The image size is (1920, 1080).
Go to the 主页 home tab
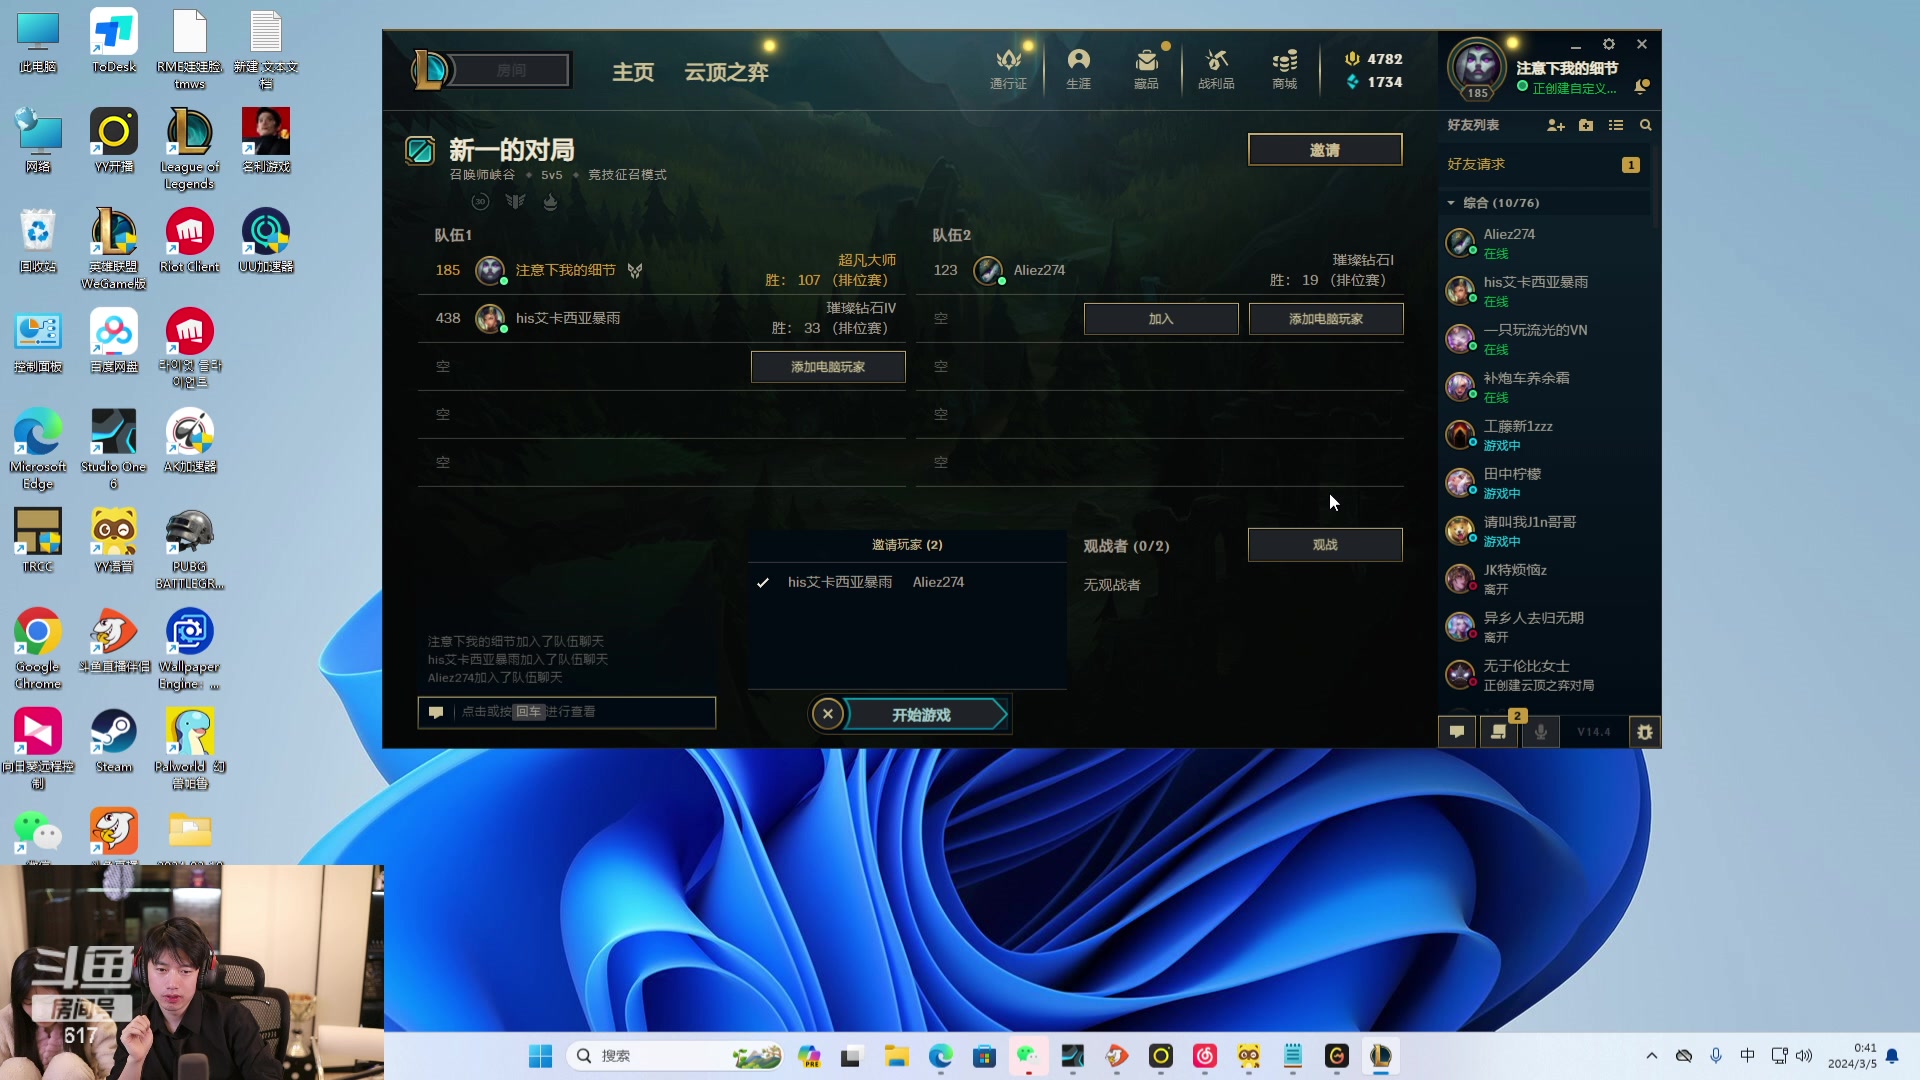coord(633,72)
